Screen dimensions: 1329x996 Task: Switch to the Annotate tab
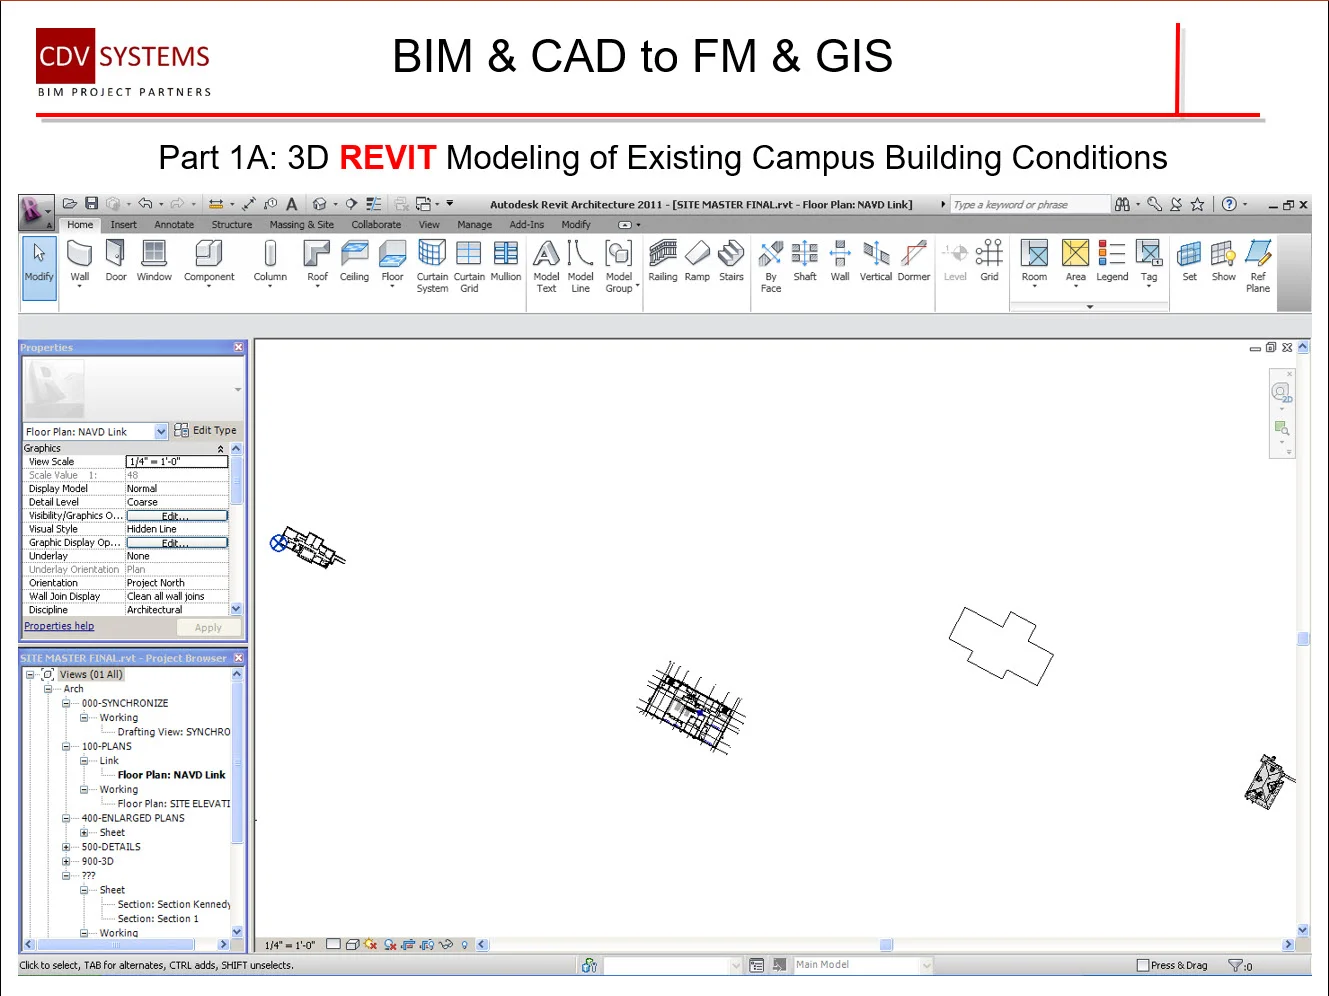174,225
